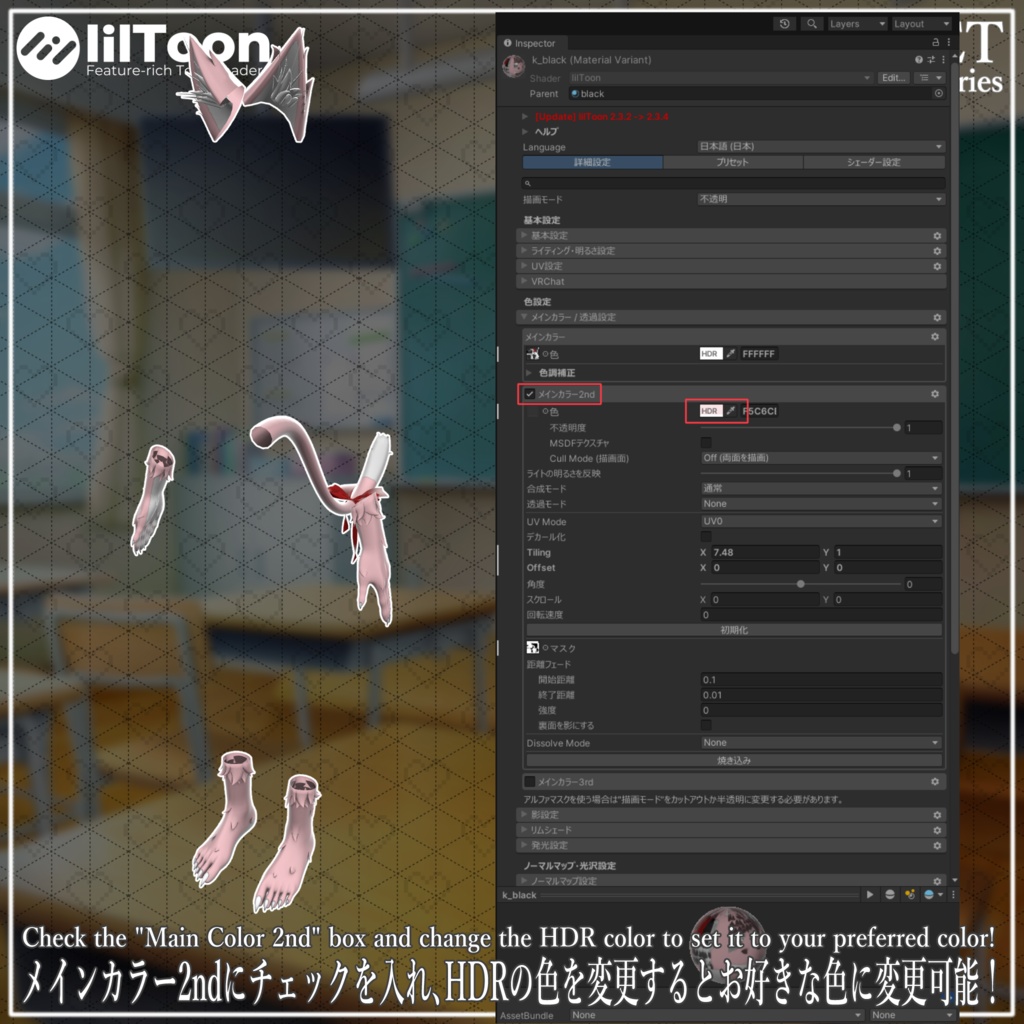Open gear menu on the メインカラー3rd header
The image size is (1024, 1024).
(935, 781)
